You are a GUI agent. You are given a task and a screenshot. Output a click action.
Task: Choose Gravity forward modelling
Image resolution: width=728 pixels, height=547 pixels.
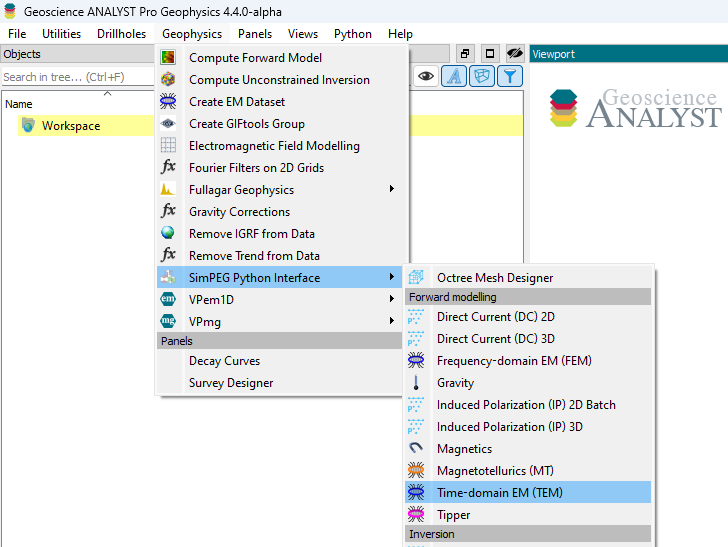pos(455,383)
